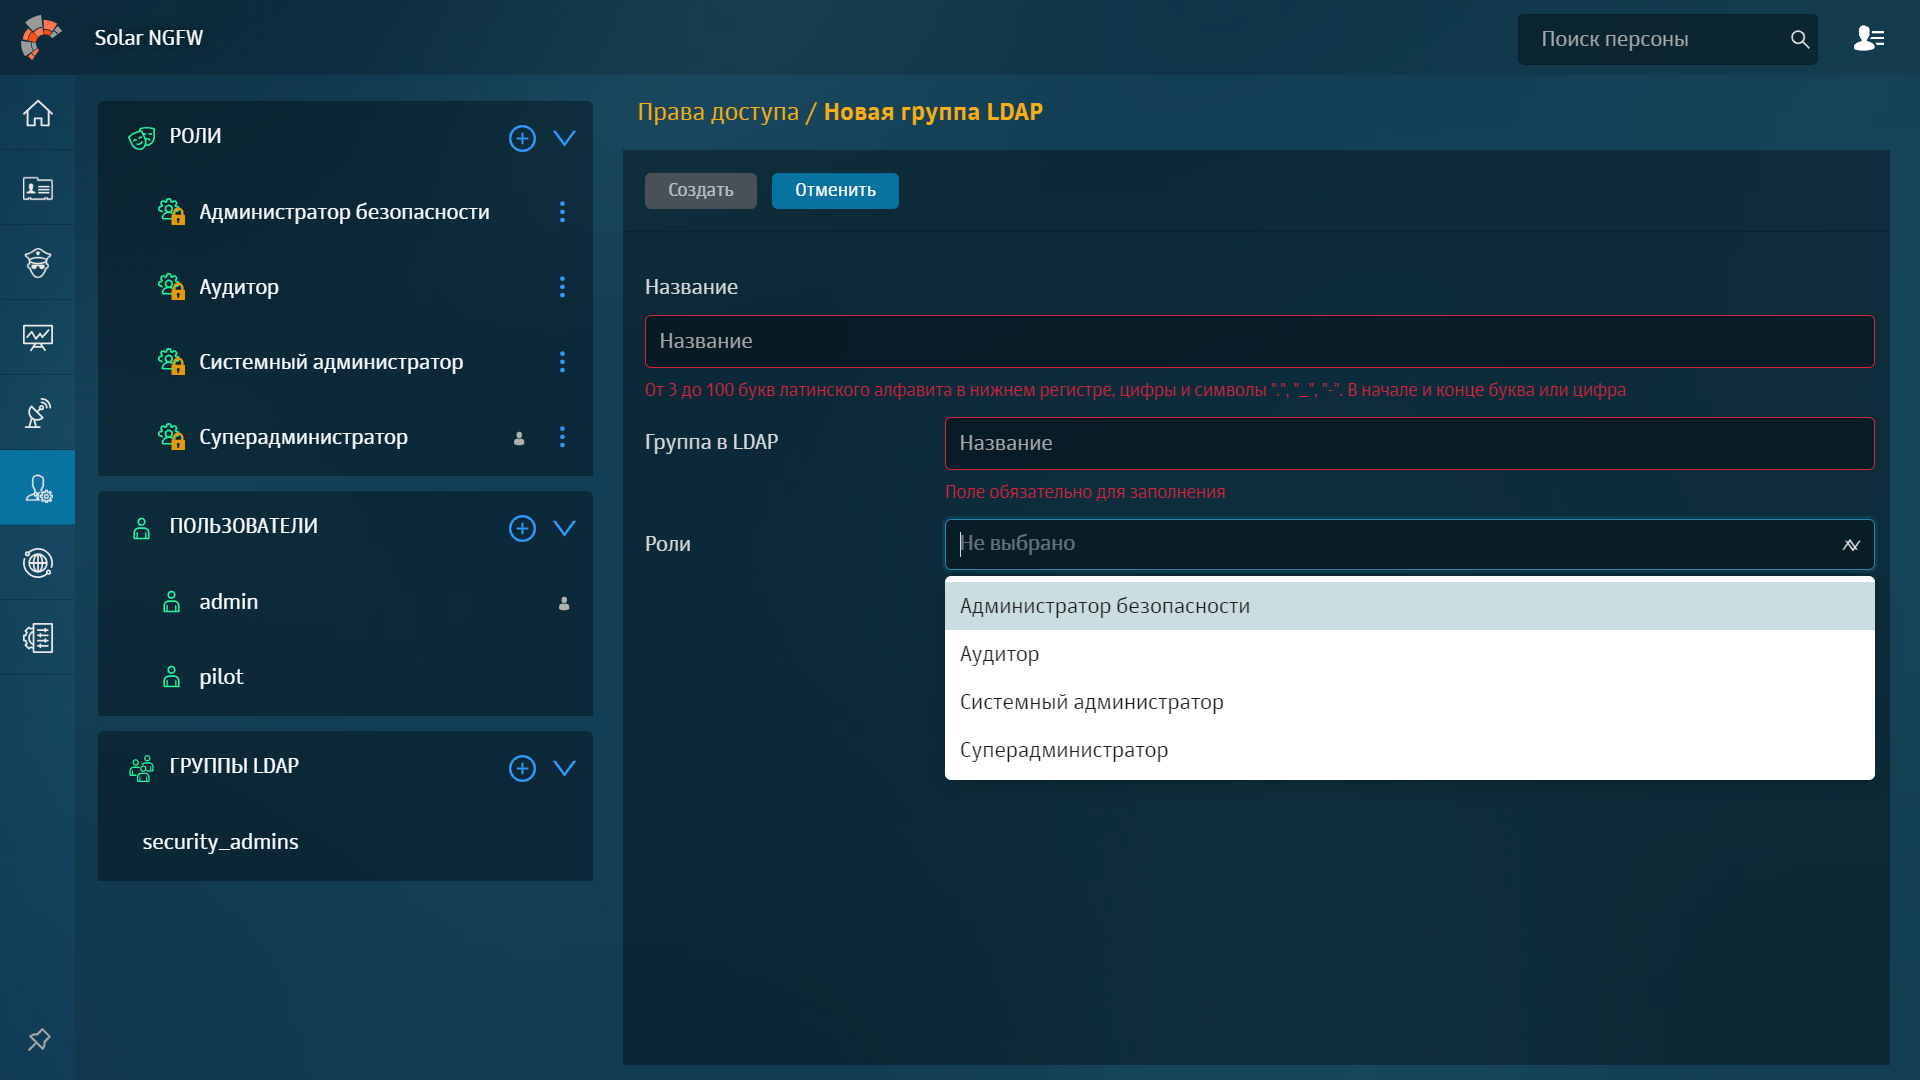Click the ID card sidebar icon
The image size is (1920, 1080).
[x=38, y=188]
